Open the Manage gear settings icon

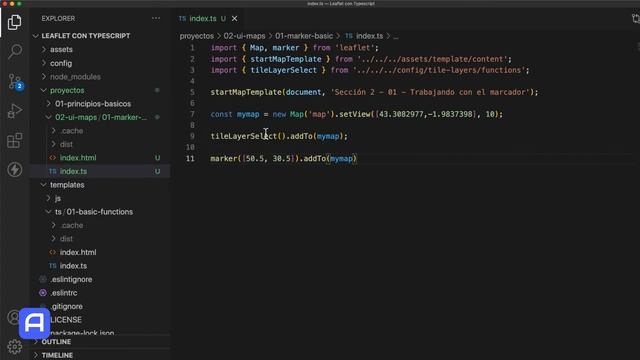point(15,347)
